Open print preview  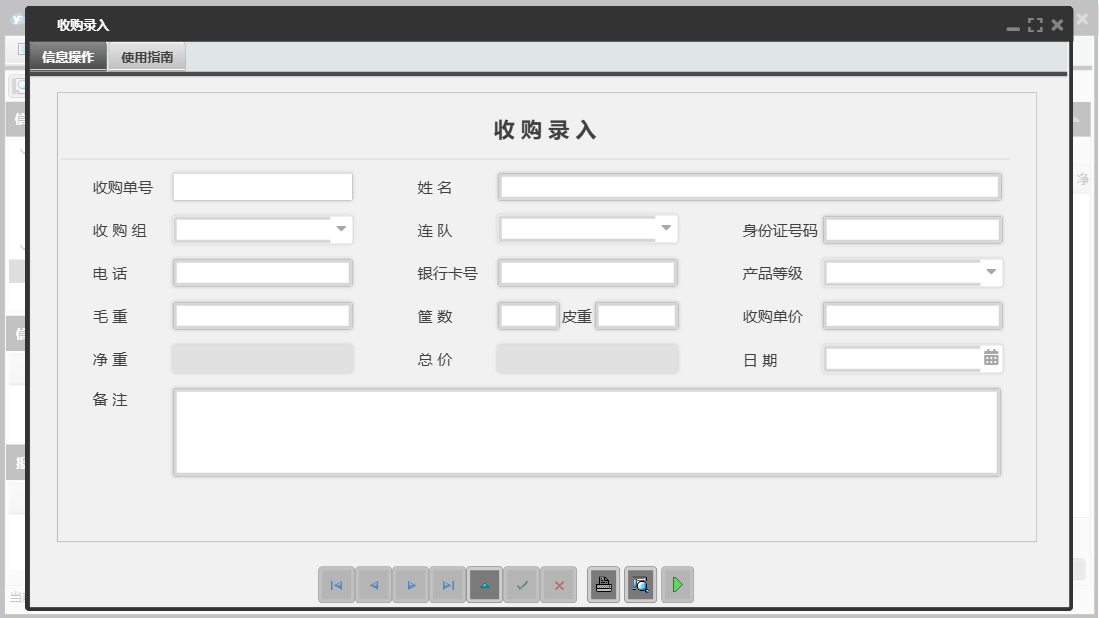coord(640,584)
